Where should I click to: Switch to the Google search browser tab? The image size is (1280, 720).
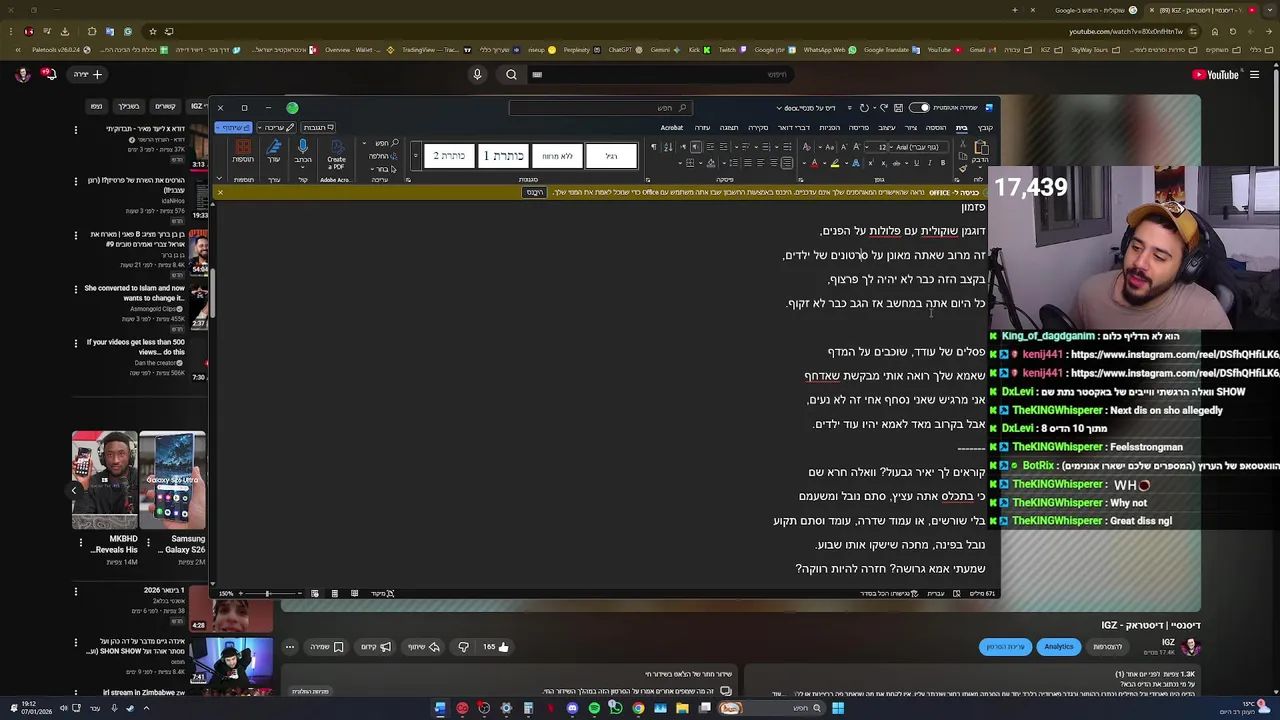pyautogui.click(x=1095, y=10)
